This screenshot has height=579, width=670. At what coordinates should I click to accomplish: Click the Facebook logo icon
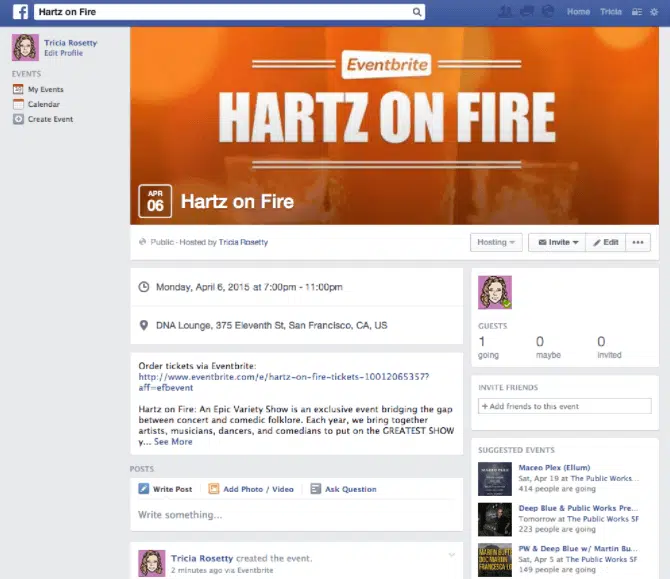pyautogui.click(x=19, y=12)
